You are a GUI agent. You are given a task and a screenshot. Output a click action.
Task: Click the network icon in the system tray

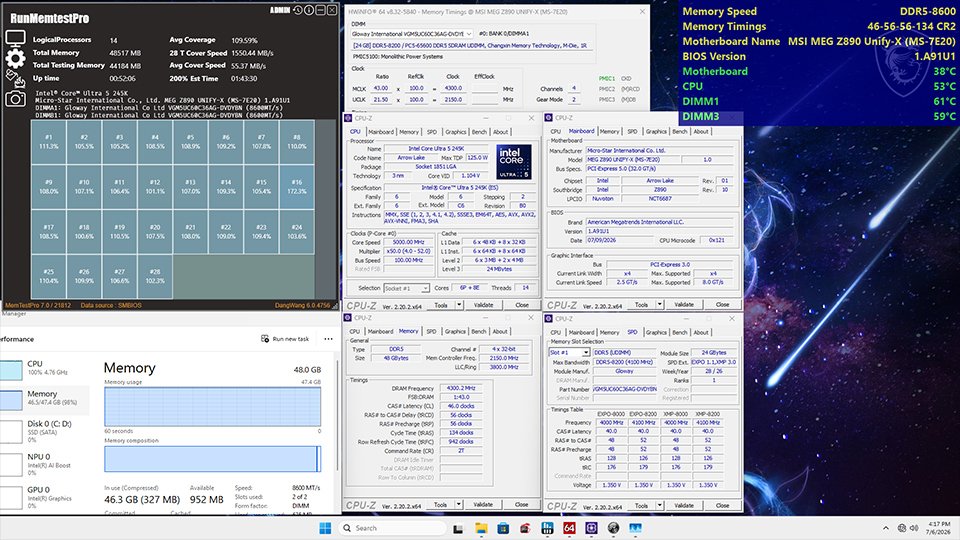click(x=901, y=528)
